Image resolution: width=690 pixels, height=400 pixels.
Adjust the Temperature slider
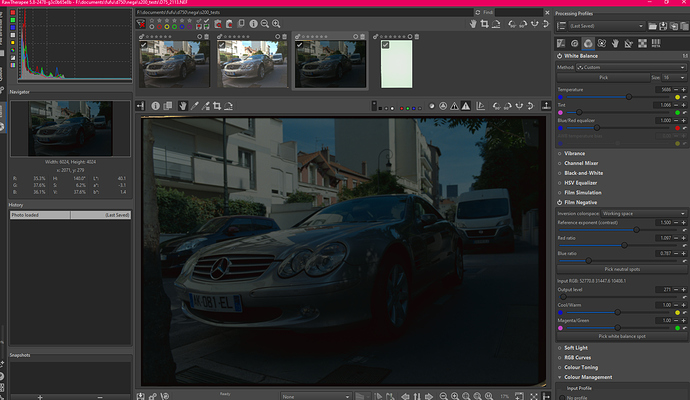coord(629,97)
